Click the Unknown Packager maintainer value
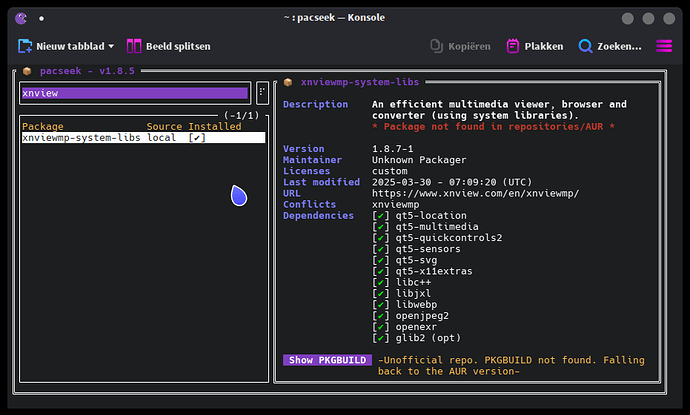 click(x=419, y=160)
